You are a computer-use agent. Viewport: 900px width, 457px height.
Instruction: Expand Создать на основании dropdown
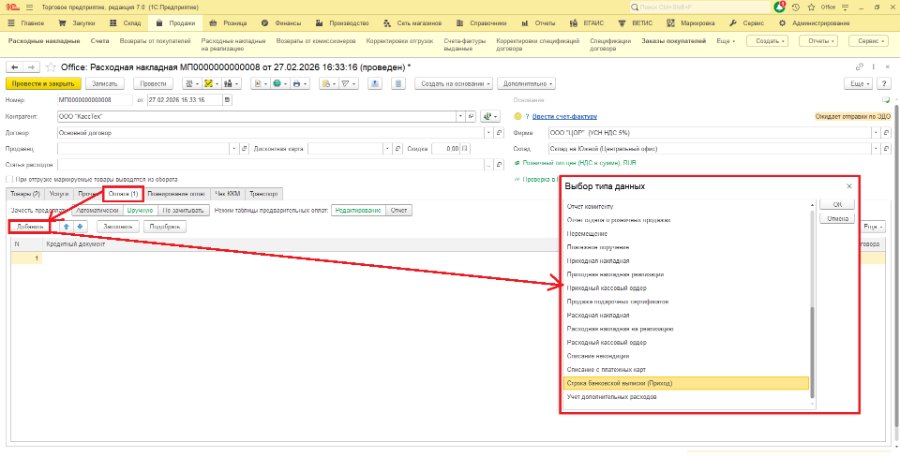[454, 84]
